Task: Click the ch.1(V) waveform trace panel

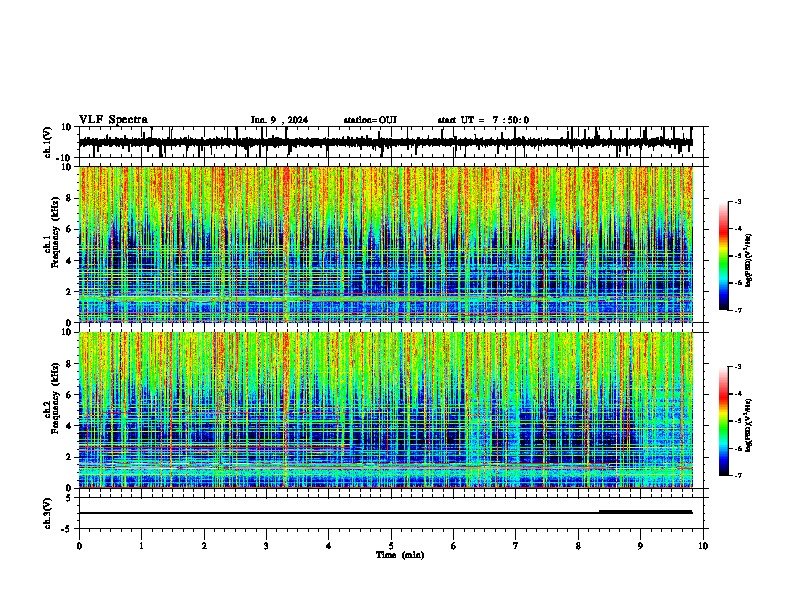Action: pos(393,142)
